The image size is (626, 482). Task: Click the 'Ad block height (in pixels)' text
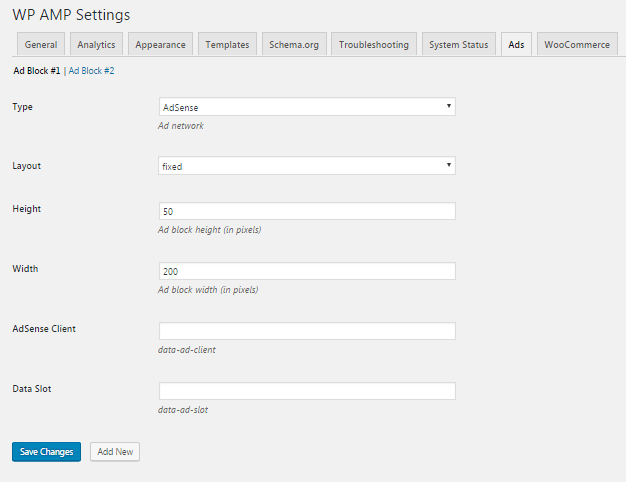210,230
